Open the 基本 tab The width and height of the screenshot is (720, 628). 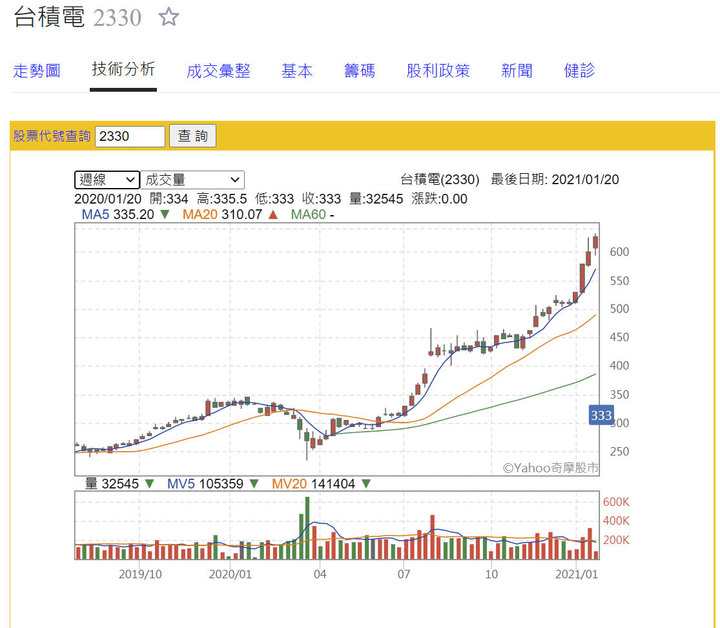coord(297,71)
